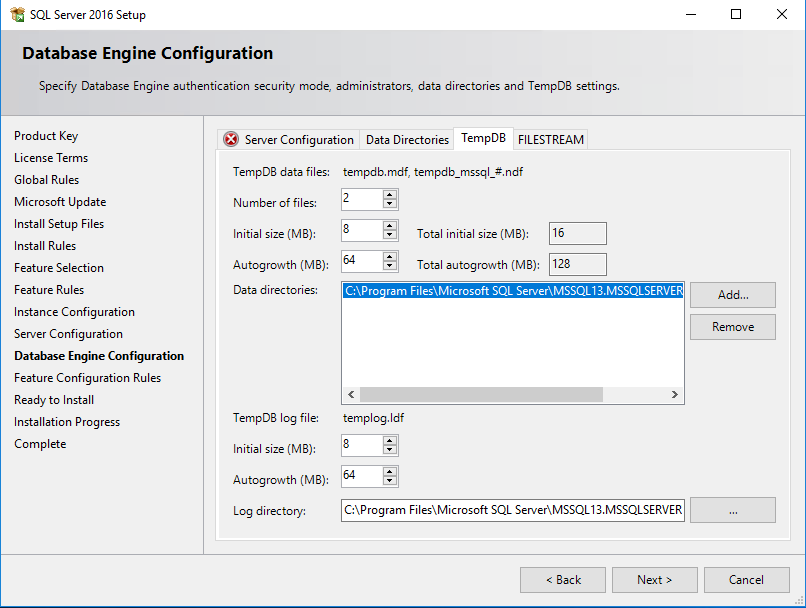Select the TempDB tab
Image resolution: width=806 pixels, height=608 pixels.
(x=483, y=138)
